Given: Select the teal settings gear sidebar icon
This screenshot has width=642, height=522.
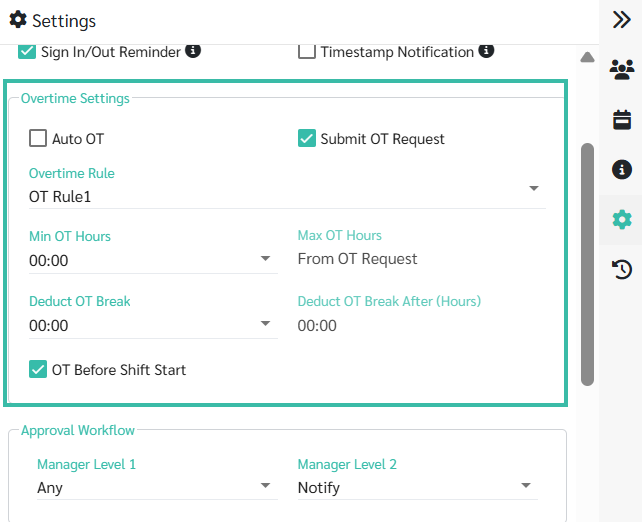Looking at the screenshot, I should click(622, 220).
